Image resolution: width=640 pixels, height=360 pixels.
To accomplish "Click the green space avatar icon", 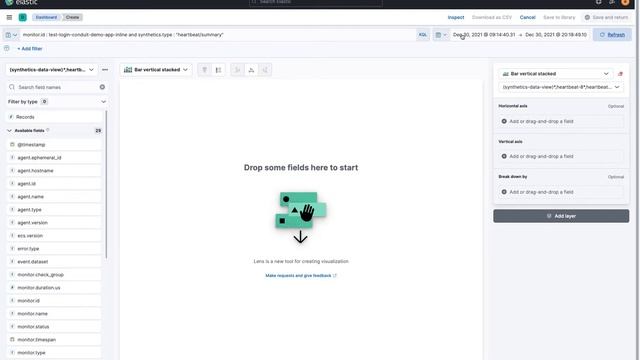I will [x=22, y=18].
